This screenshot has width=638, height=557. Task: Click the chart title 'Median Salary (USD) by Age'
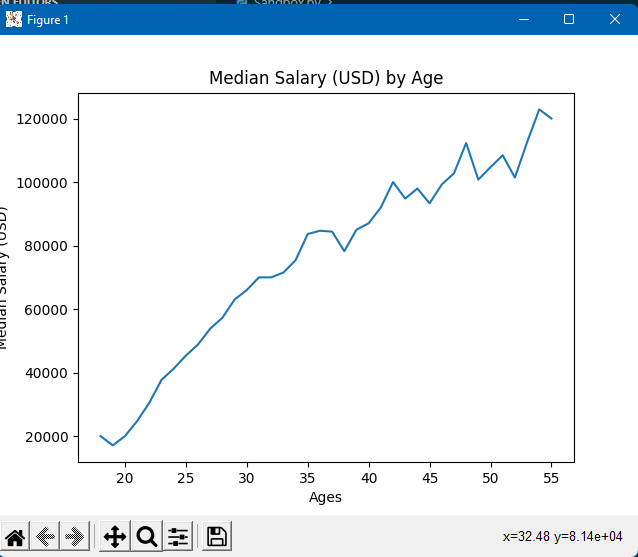326,78
